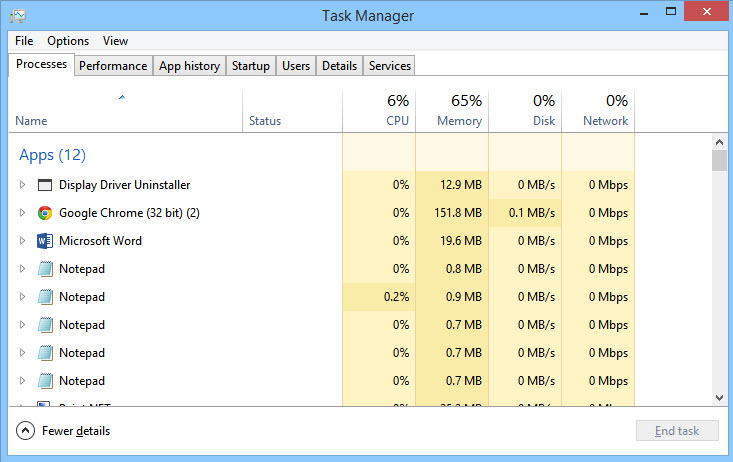Sort by the Memory column header
Screen dimensions: 733x462
click(x=452, y=112)
